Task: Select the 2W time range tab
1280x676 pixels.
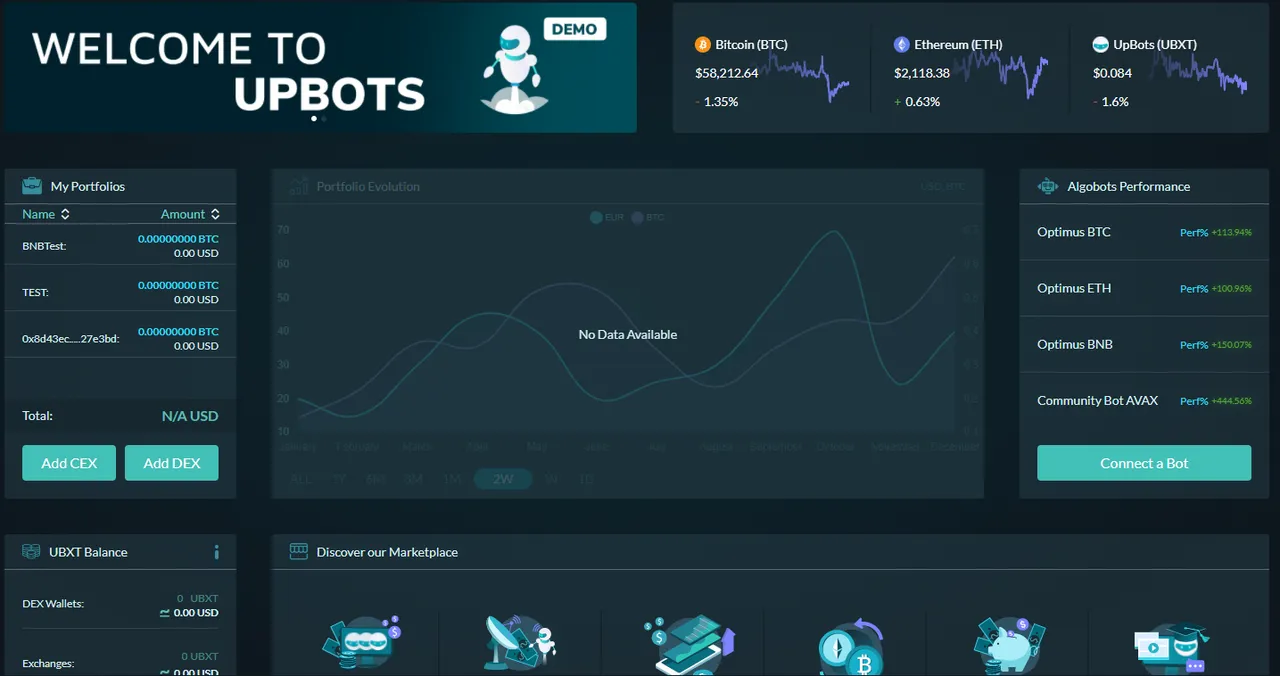Action: [503, 479]
